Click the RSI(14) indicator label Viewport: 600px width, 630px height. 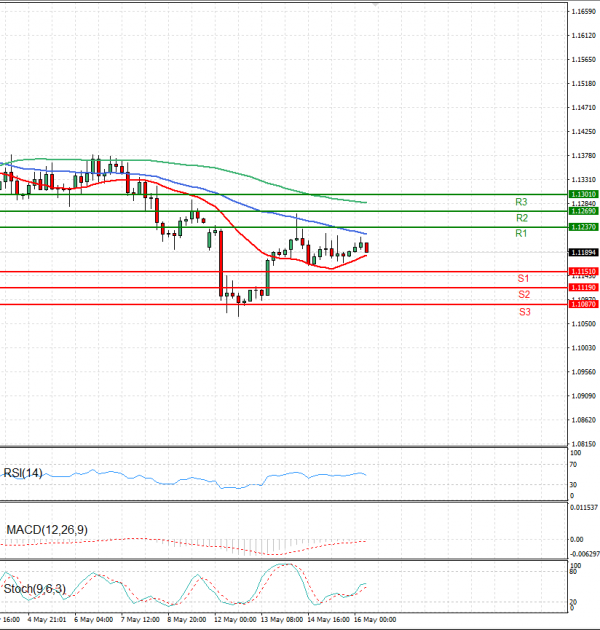point(23,473)
